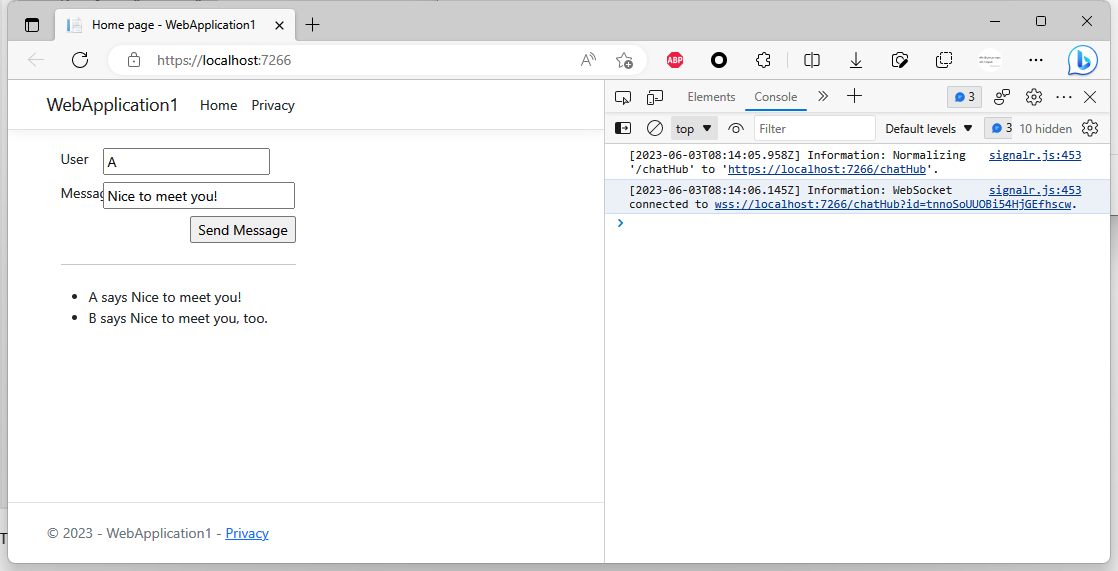Toggle the console sidebar
The height and width of the screenshot is (571, 1118).
(623, 128)
